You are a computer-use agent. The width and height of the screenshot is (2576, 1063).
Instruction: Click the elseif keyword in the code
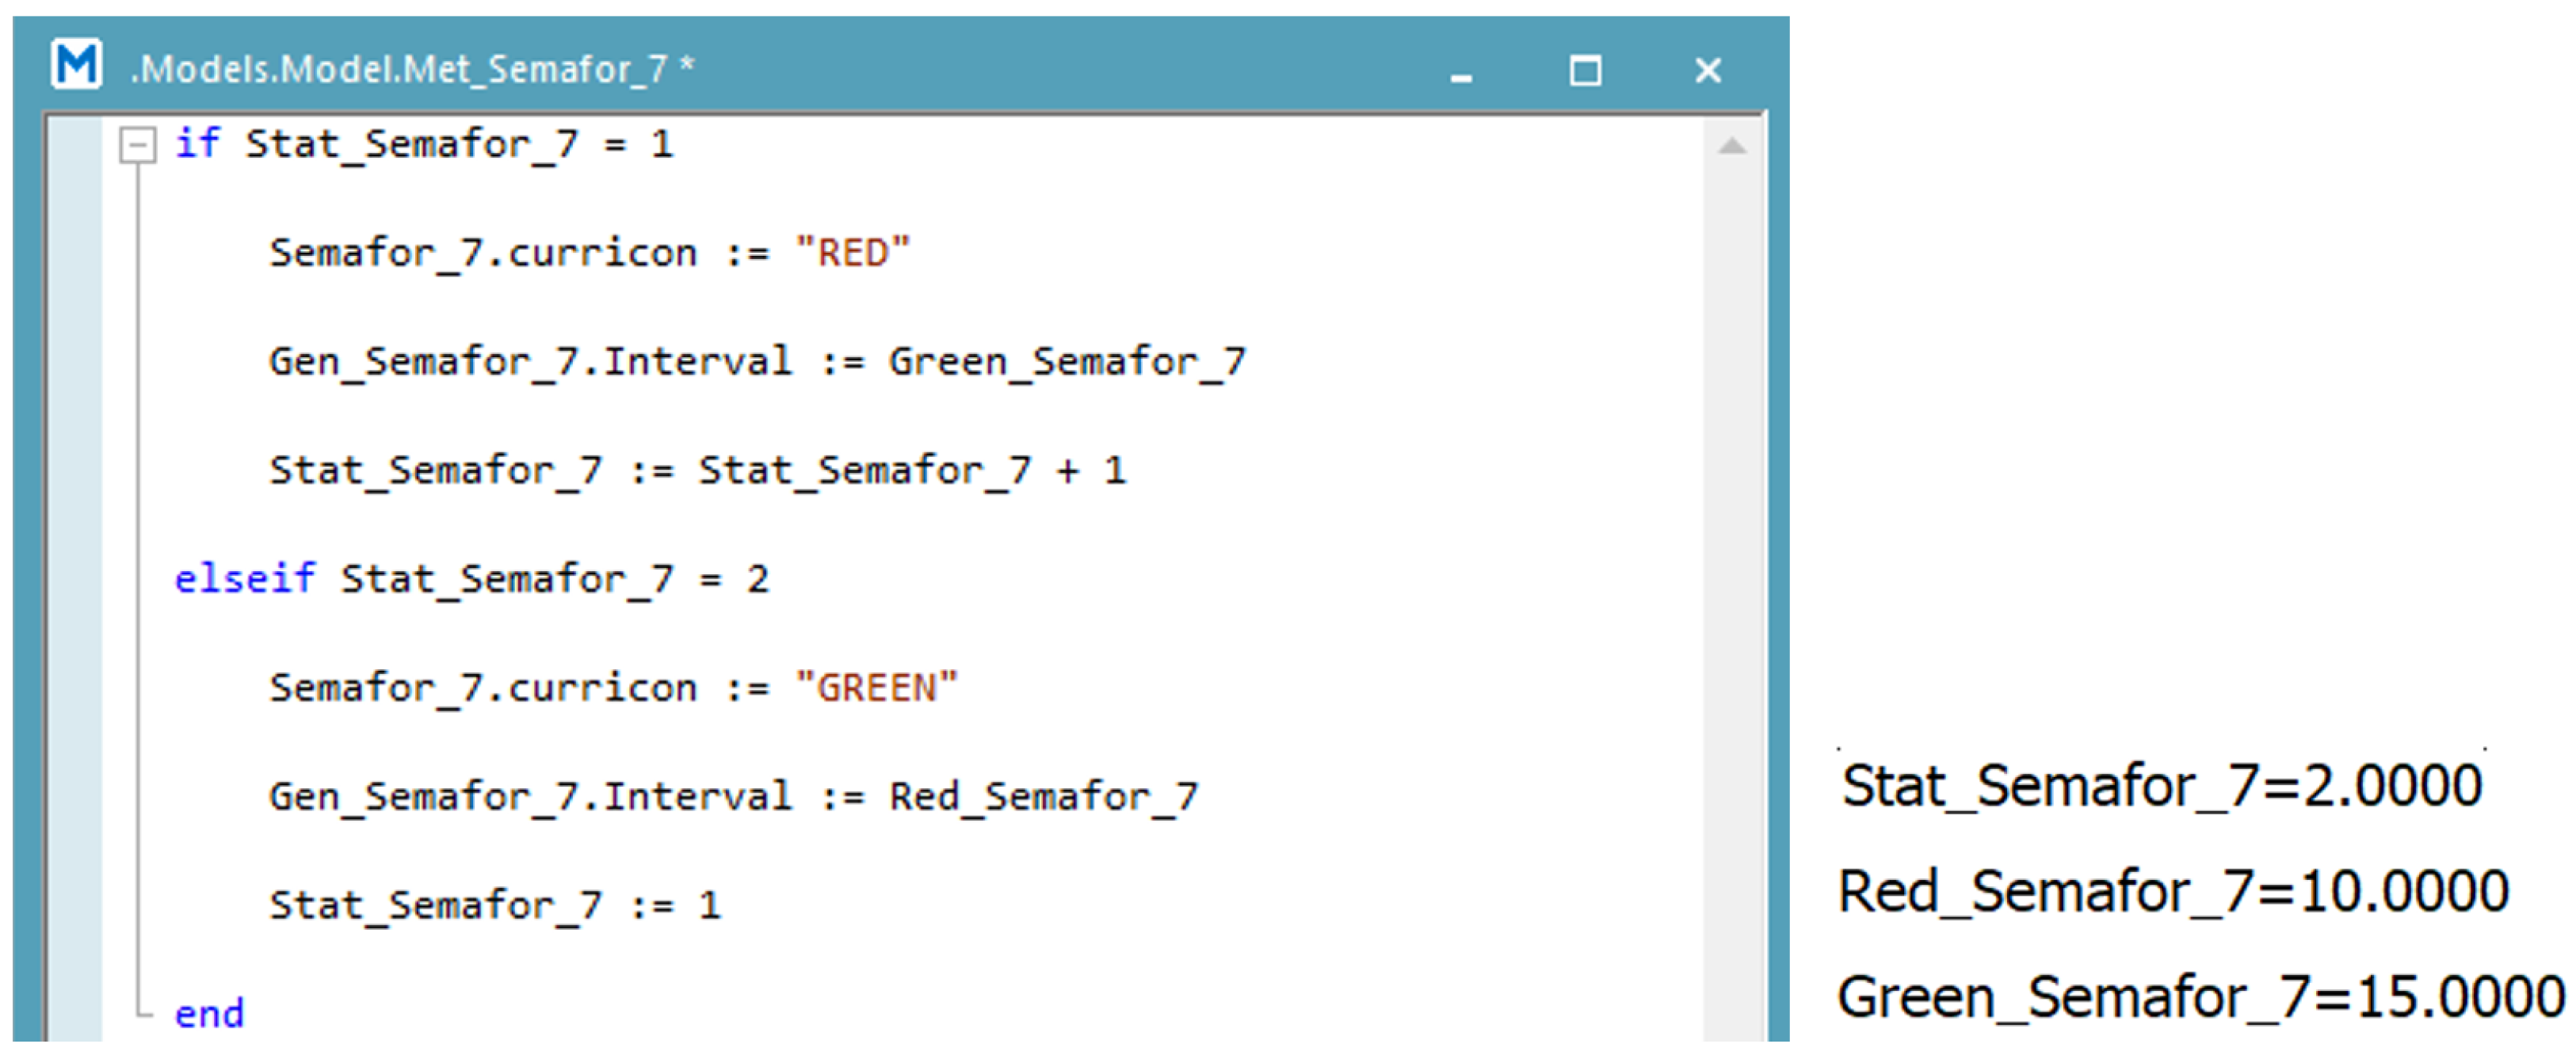(x=244, y=579)
